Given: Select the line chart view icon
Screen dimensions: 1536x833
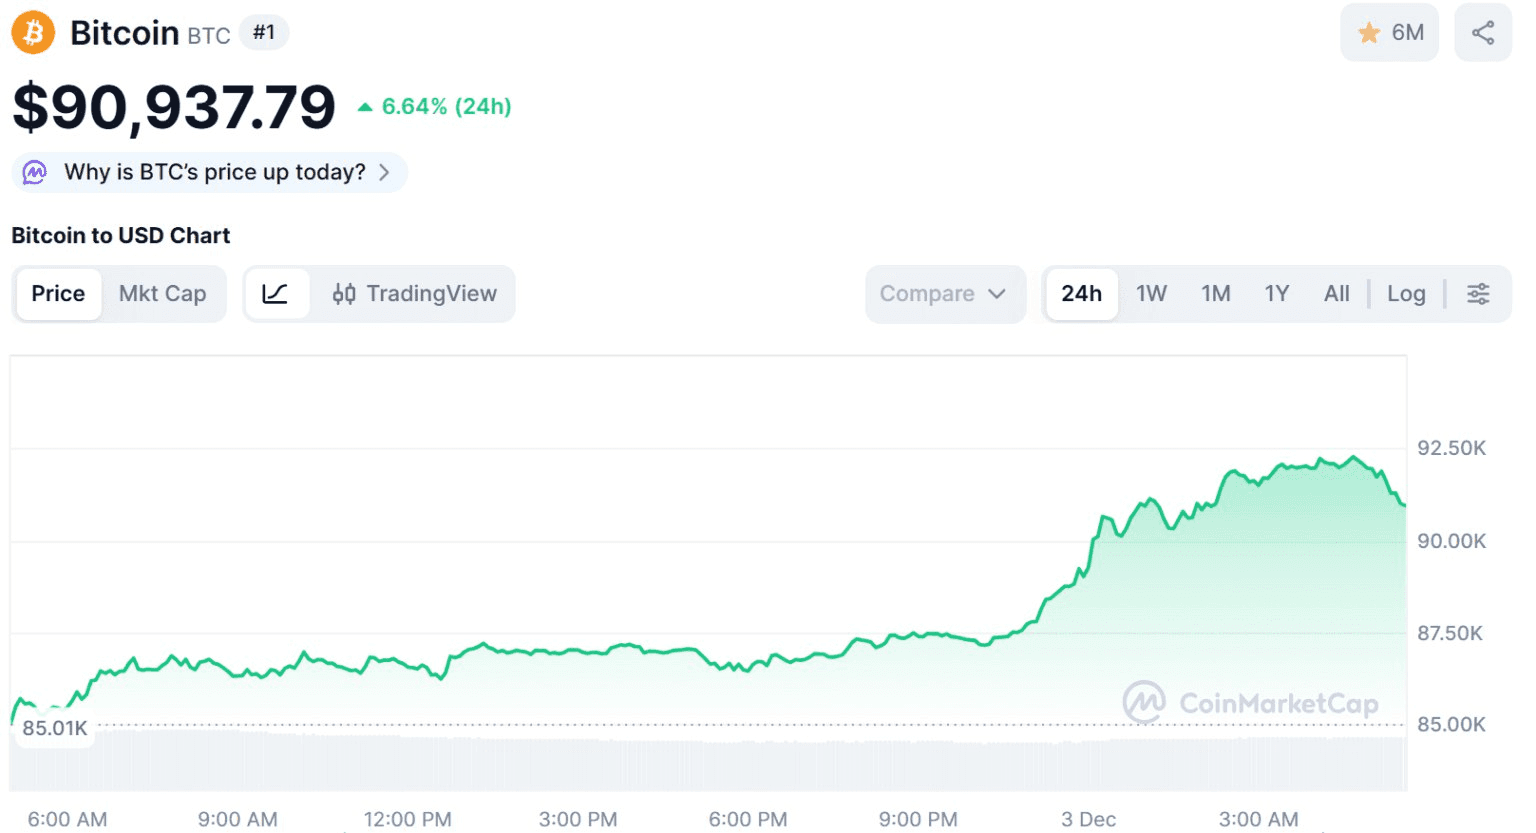Looking at the screenshot, I should 275,294.
